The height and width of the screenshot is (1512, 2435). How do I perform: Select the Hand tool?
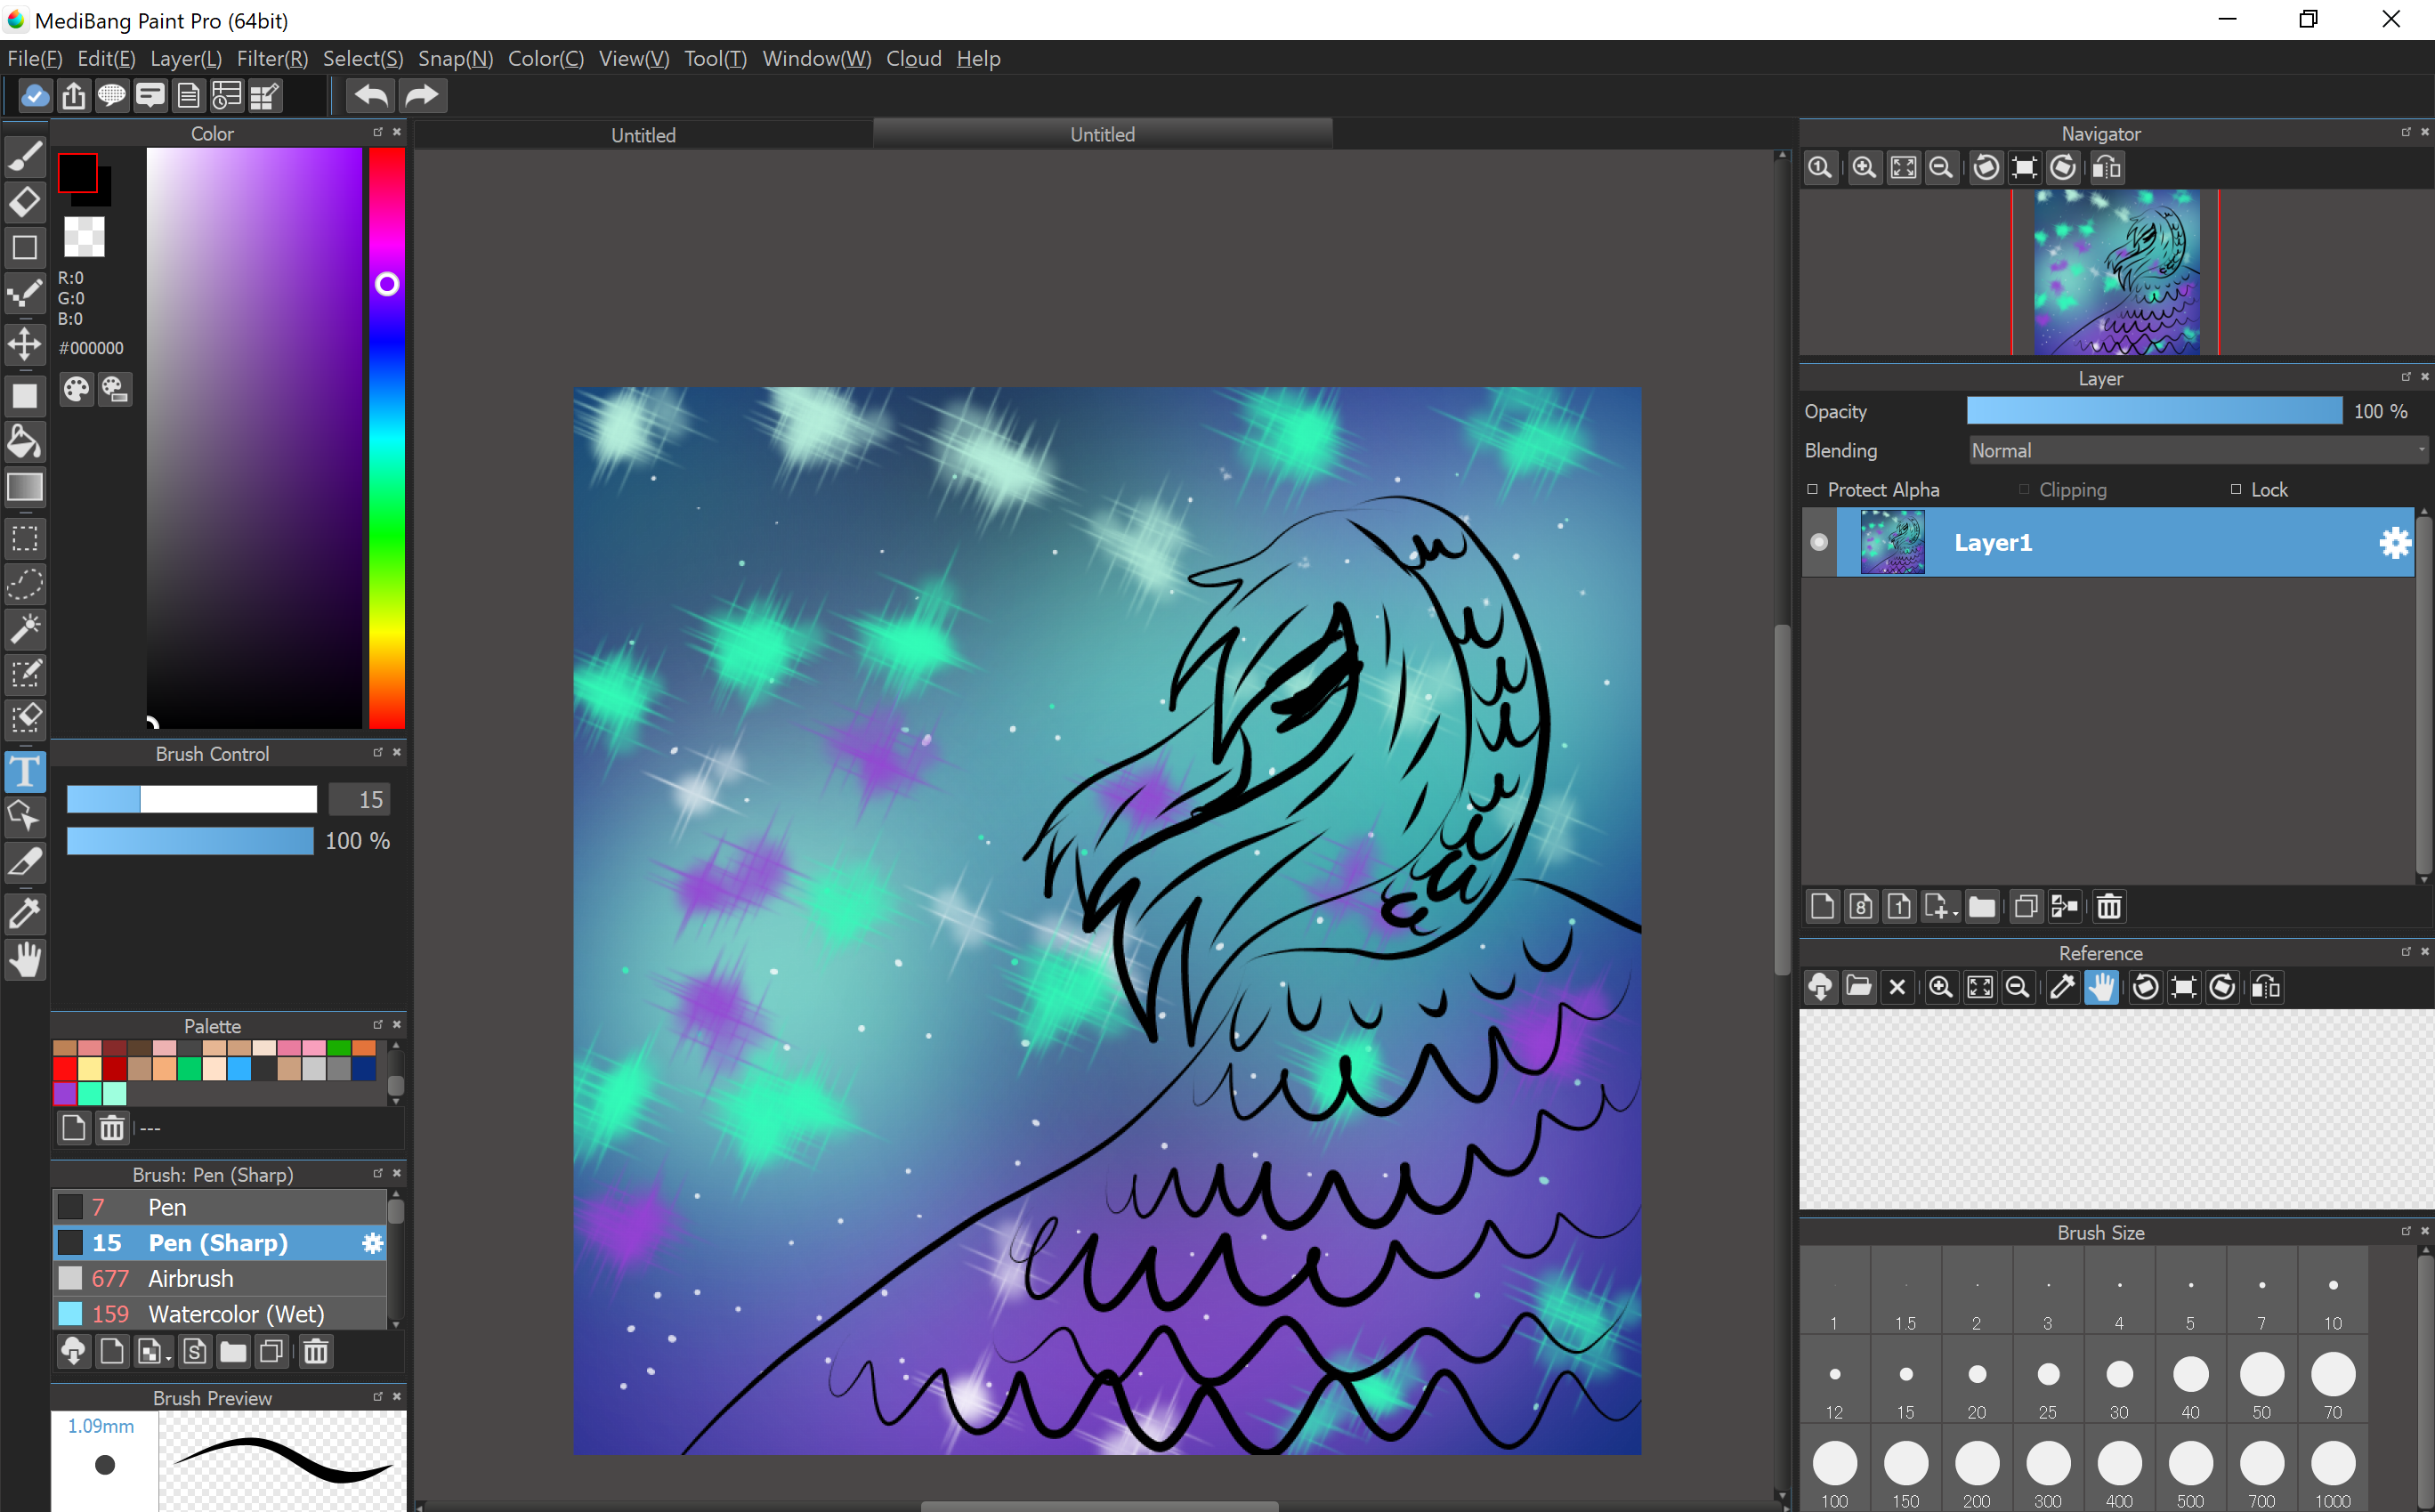[x=25, y=960]
